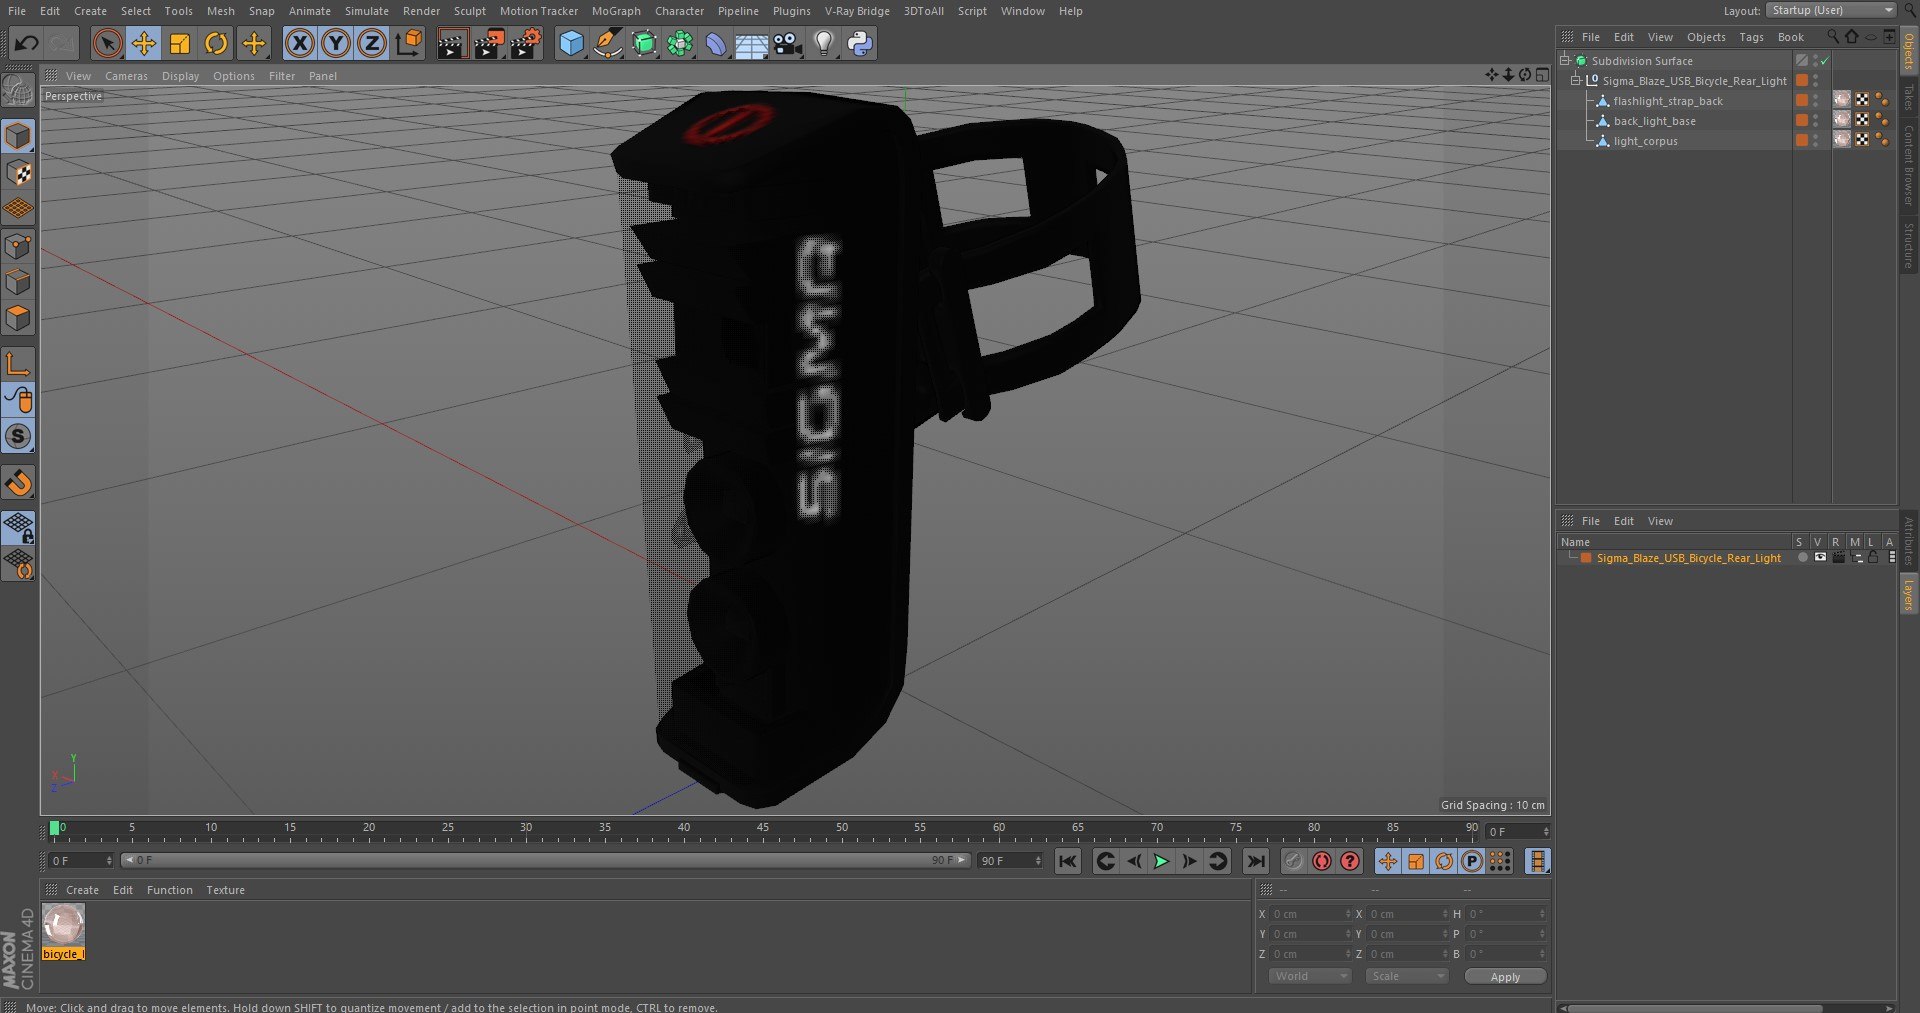Toggle Y-axis lock
Image resolution: width=1920 pixels, height=1013 pixels.
coord(336,43)
